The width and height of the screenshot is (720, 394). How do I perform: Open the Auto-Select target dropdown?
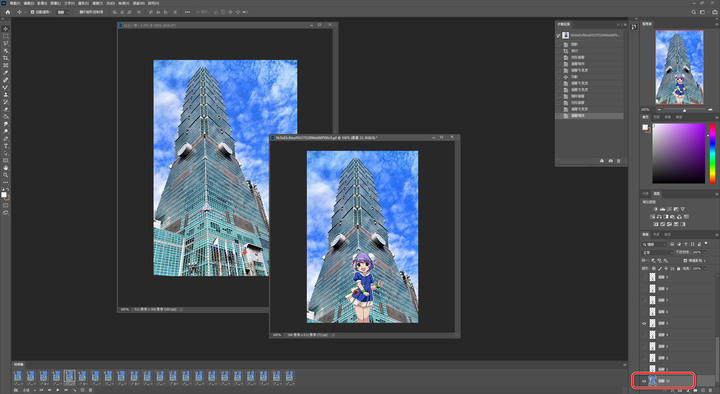[63, 12]
